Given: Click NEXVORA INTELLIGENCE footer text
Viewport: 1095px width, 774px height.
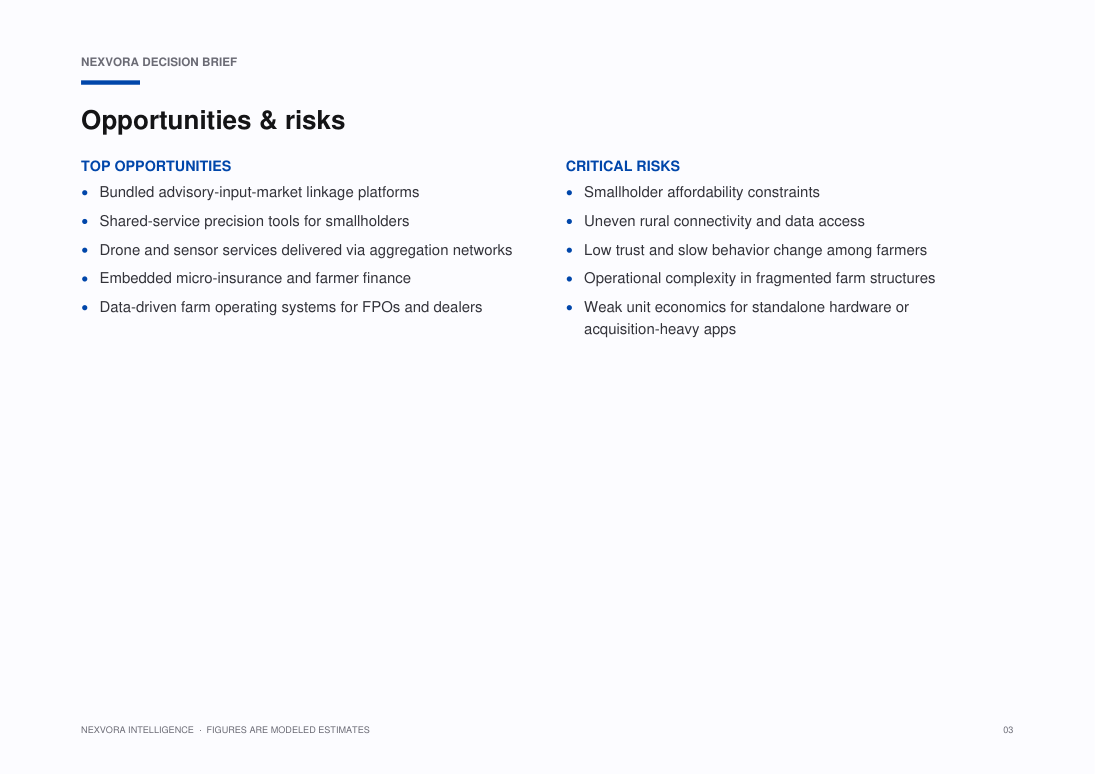Looking at the screenshot, I should tap(137, 730).
